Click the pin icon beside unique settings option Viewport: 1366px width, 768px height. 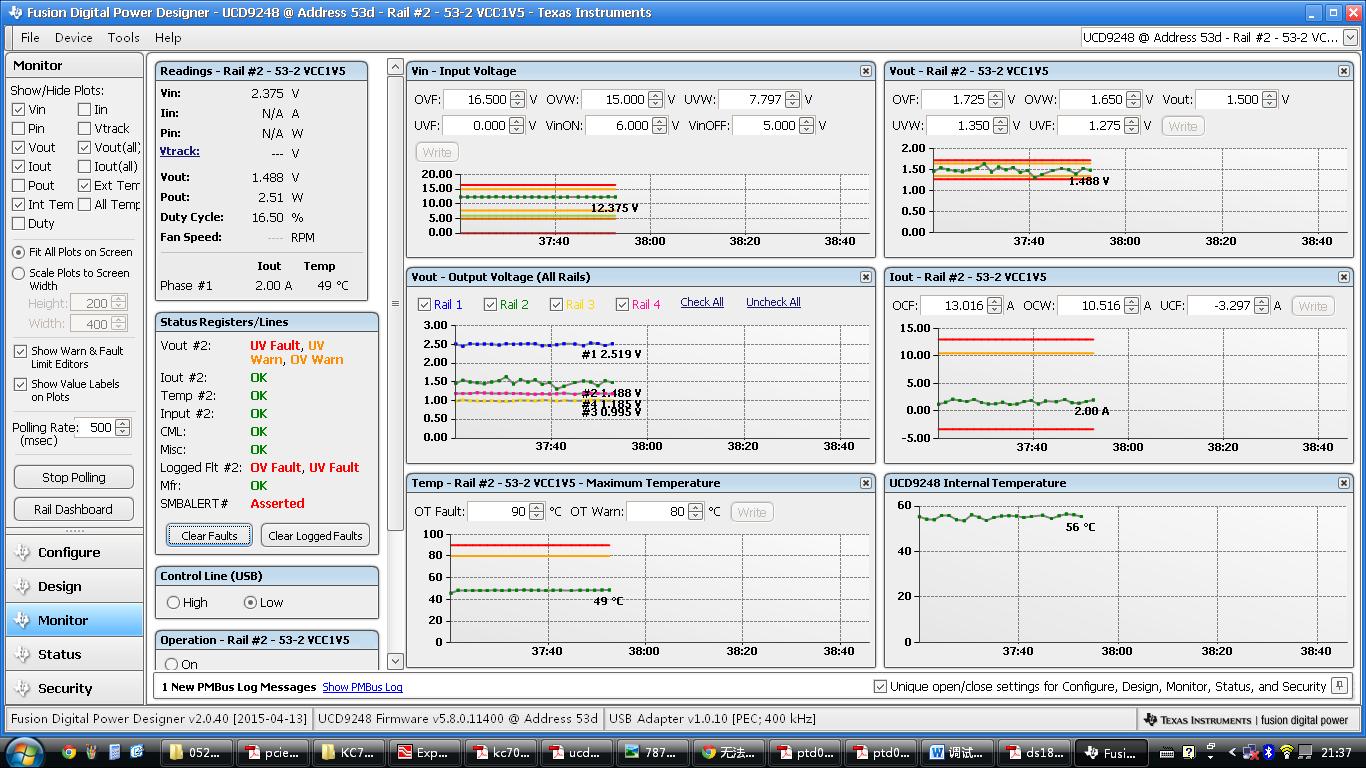(1340, 686)
